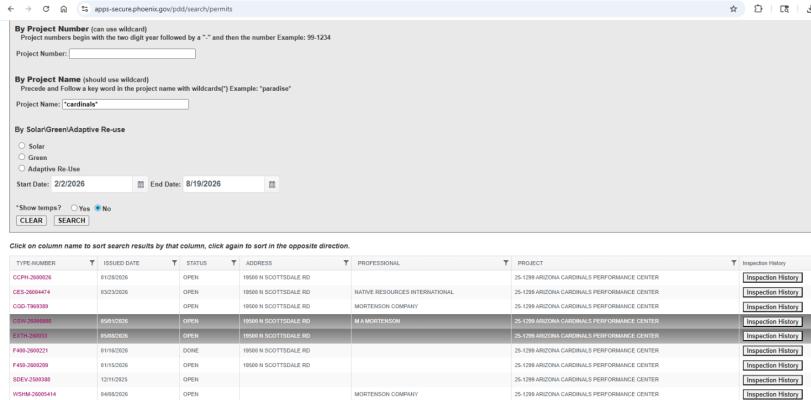Viewport: 811px width, 400px height.
Task: Open the Start Date calendar picker icon
Action: pyautogui.click(x=140, y=184)
